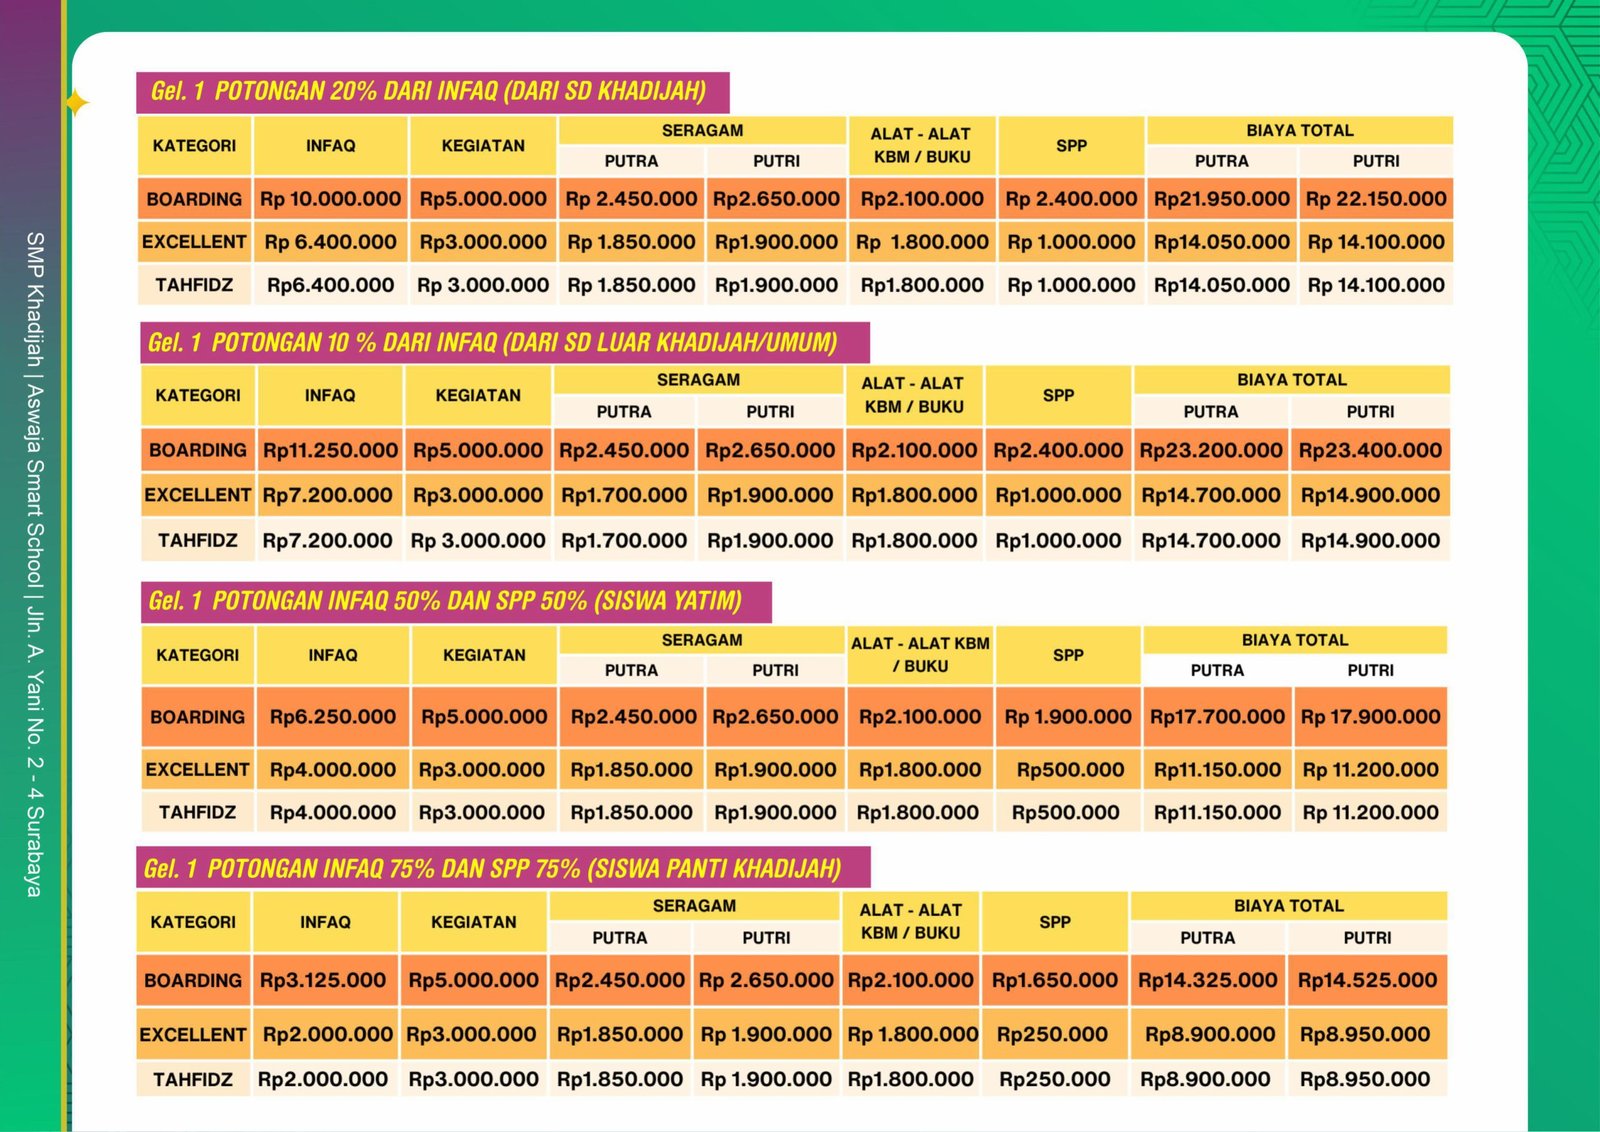
Task: Select the Rp11.250.000 infaq cell
Action: click(330, 451)
